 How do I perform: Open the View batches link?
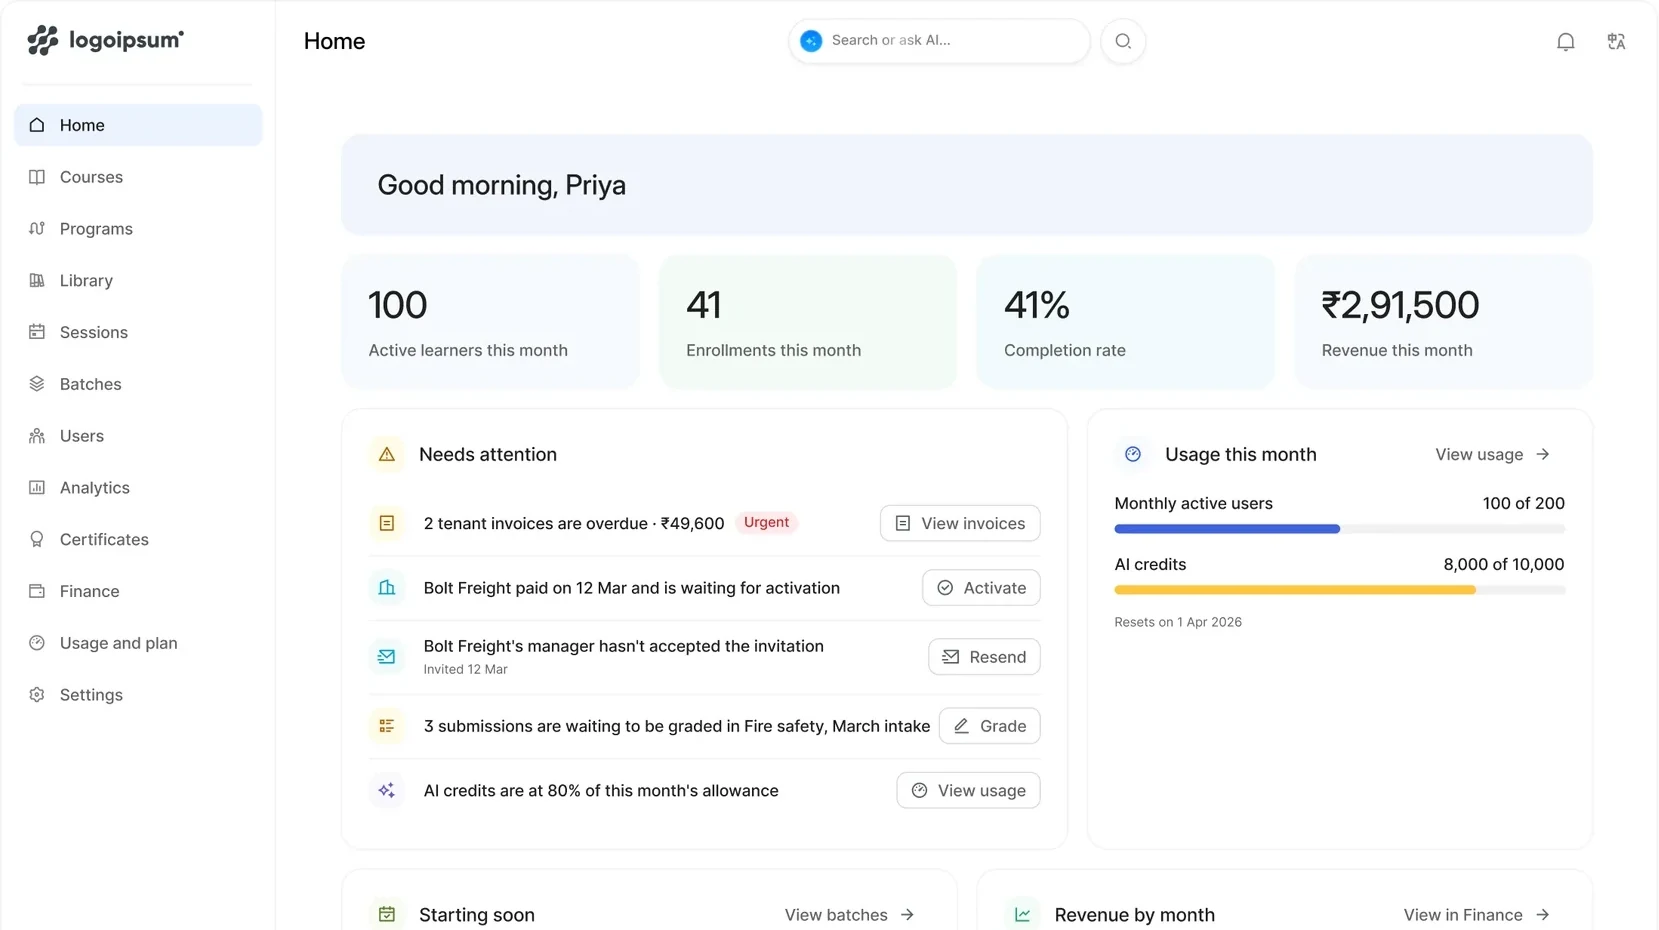(x=849, y=915)
